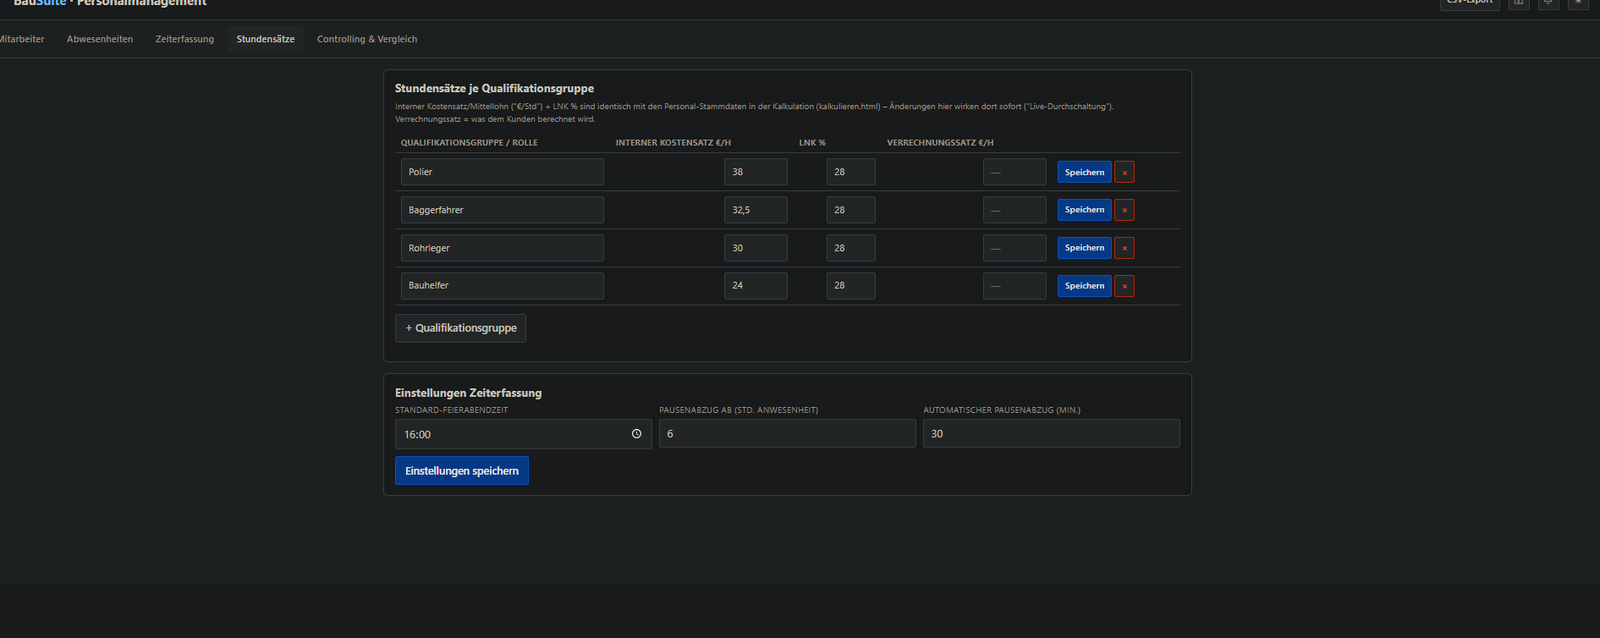
Task: Click the Rohrleger cost rate field showing 30
Action: point(756,248)
